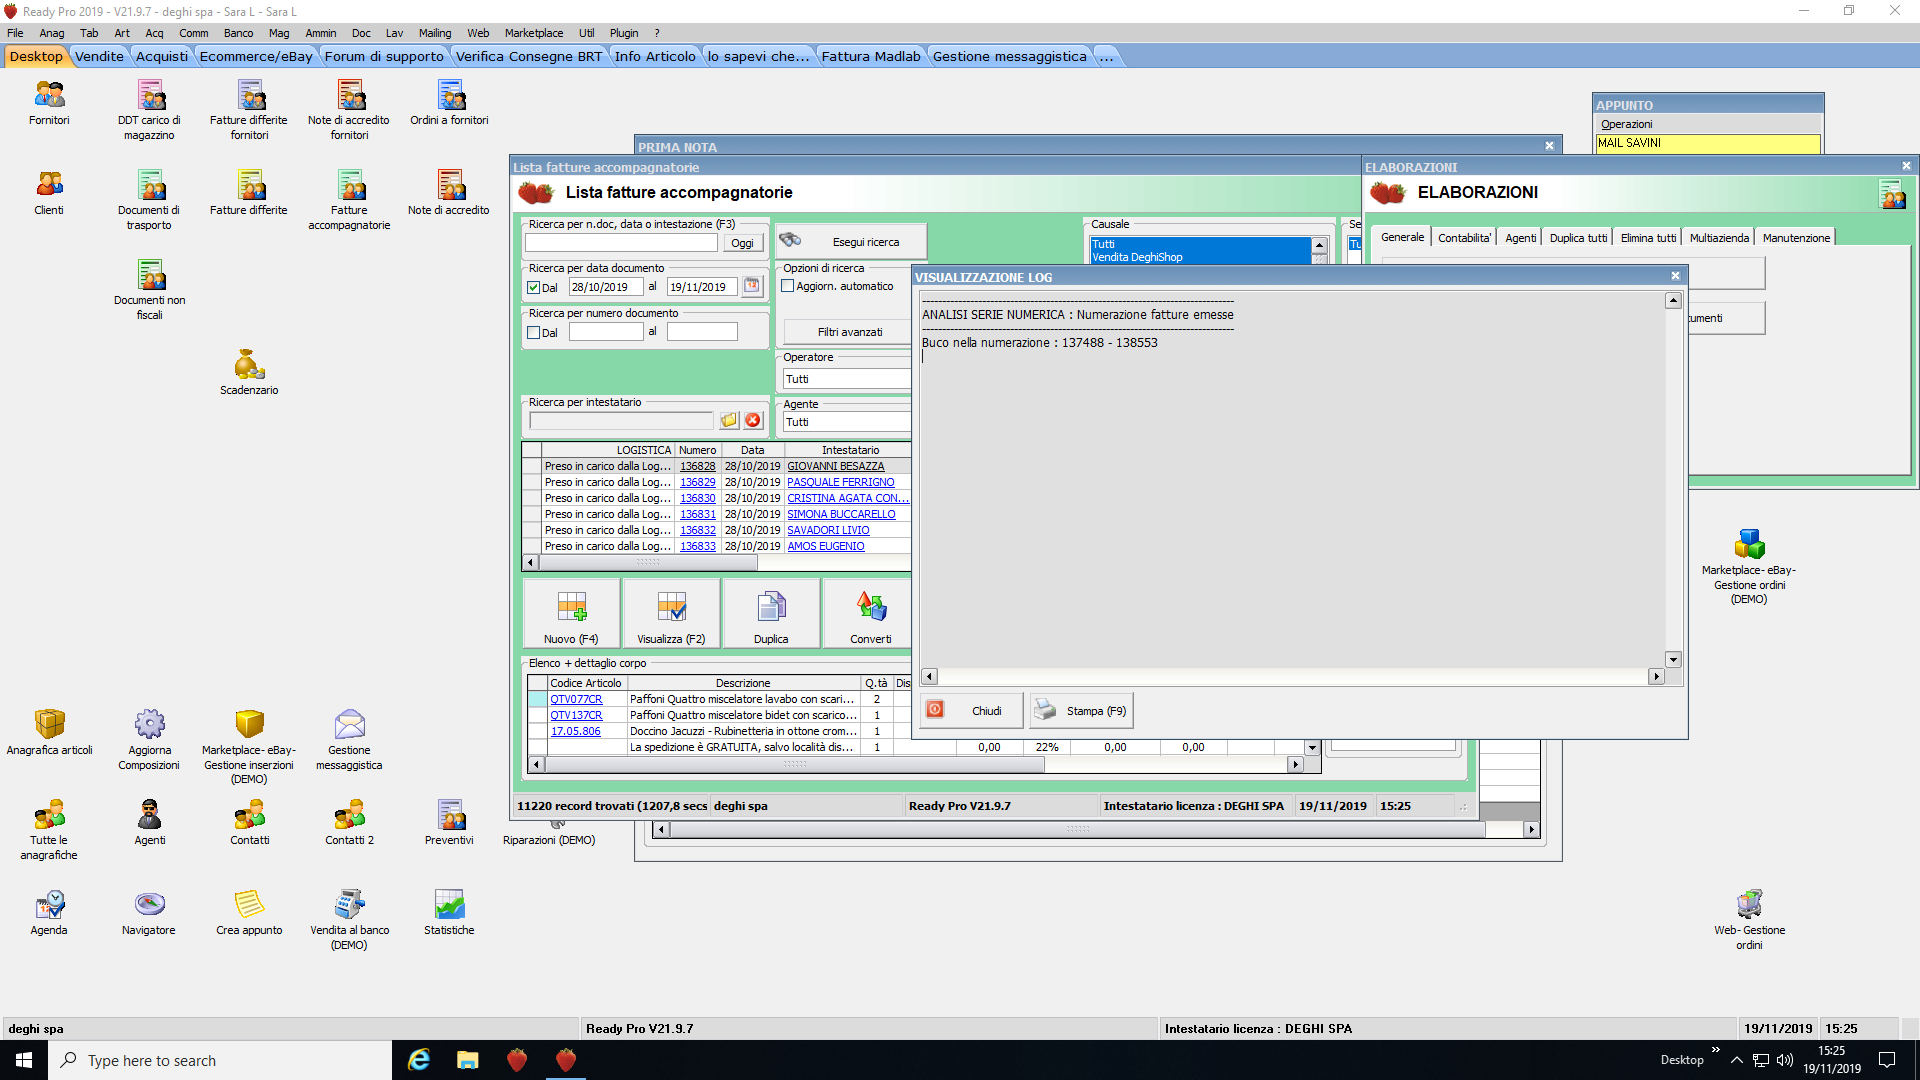Open the Agenda desktop icon
This screenshot has height=1080, width=1920.
pos(49,912)
